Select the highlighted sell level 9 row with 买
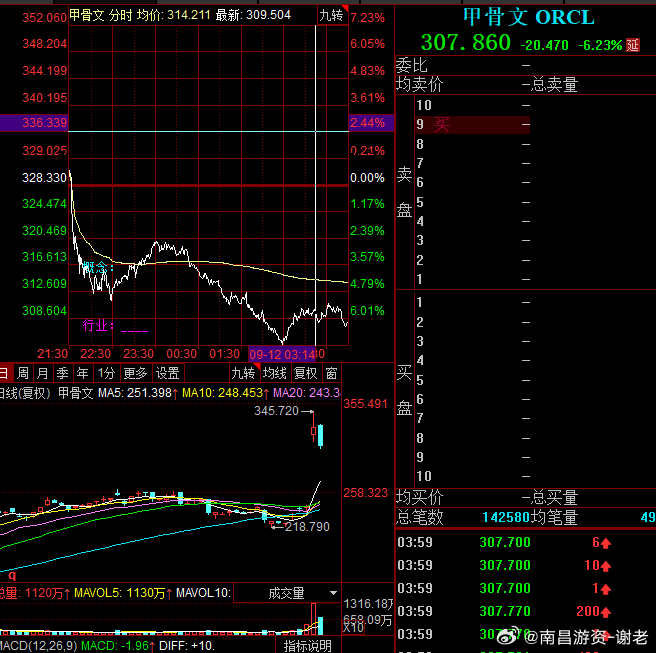Viewport: 656px width, 653px height. click(x=473, y=125)
